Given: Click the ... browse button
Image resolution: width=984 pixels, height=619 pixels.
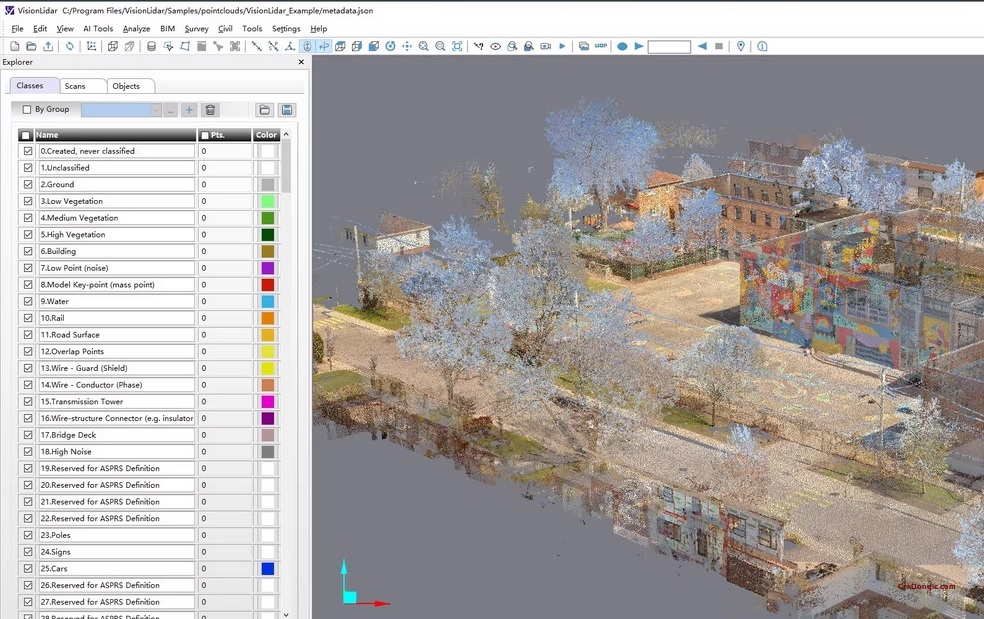Looking at the screenshot, I should pos(170,110).
